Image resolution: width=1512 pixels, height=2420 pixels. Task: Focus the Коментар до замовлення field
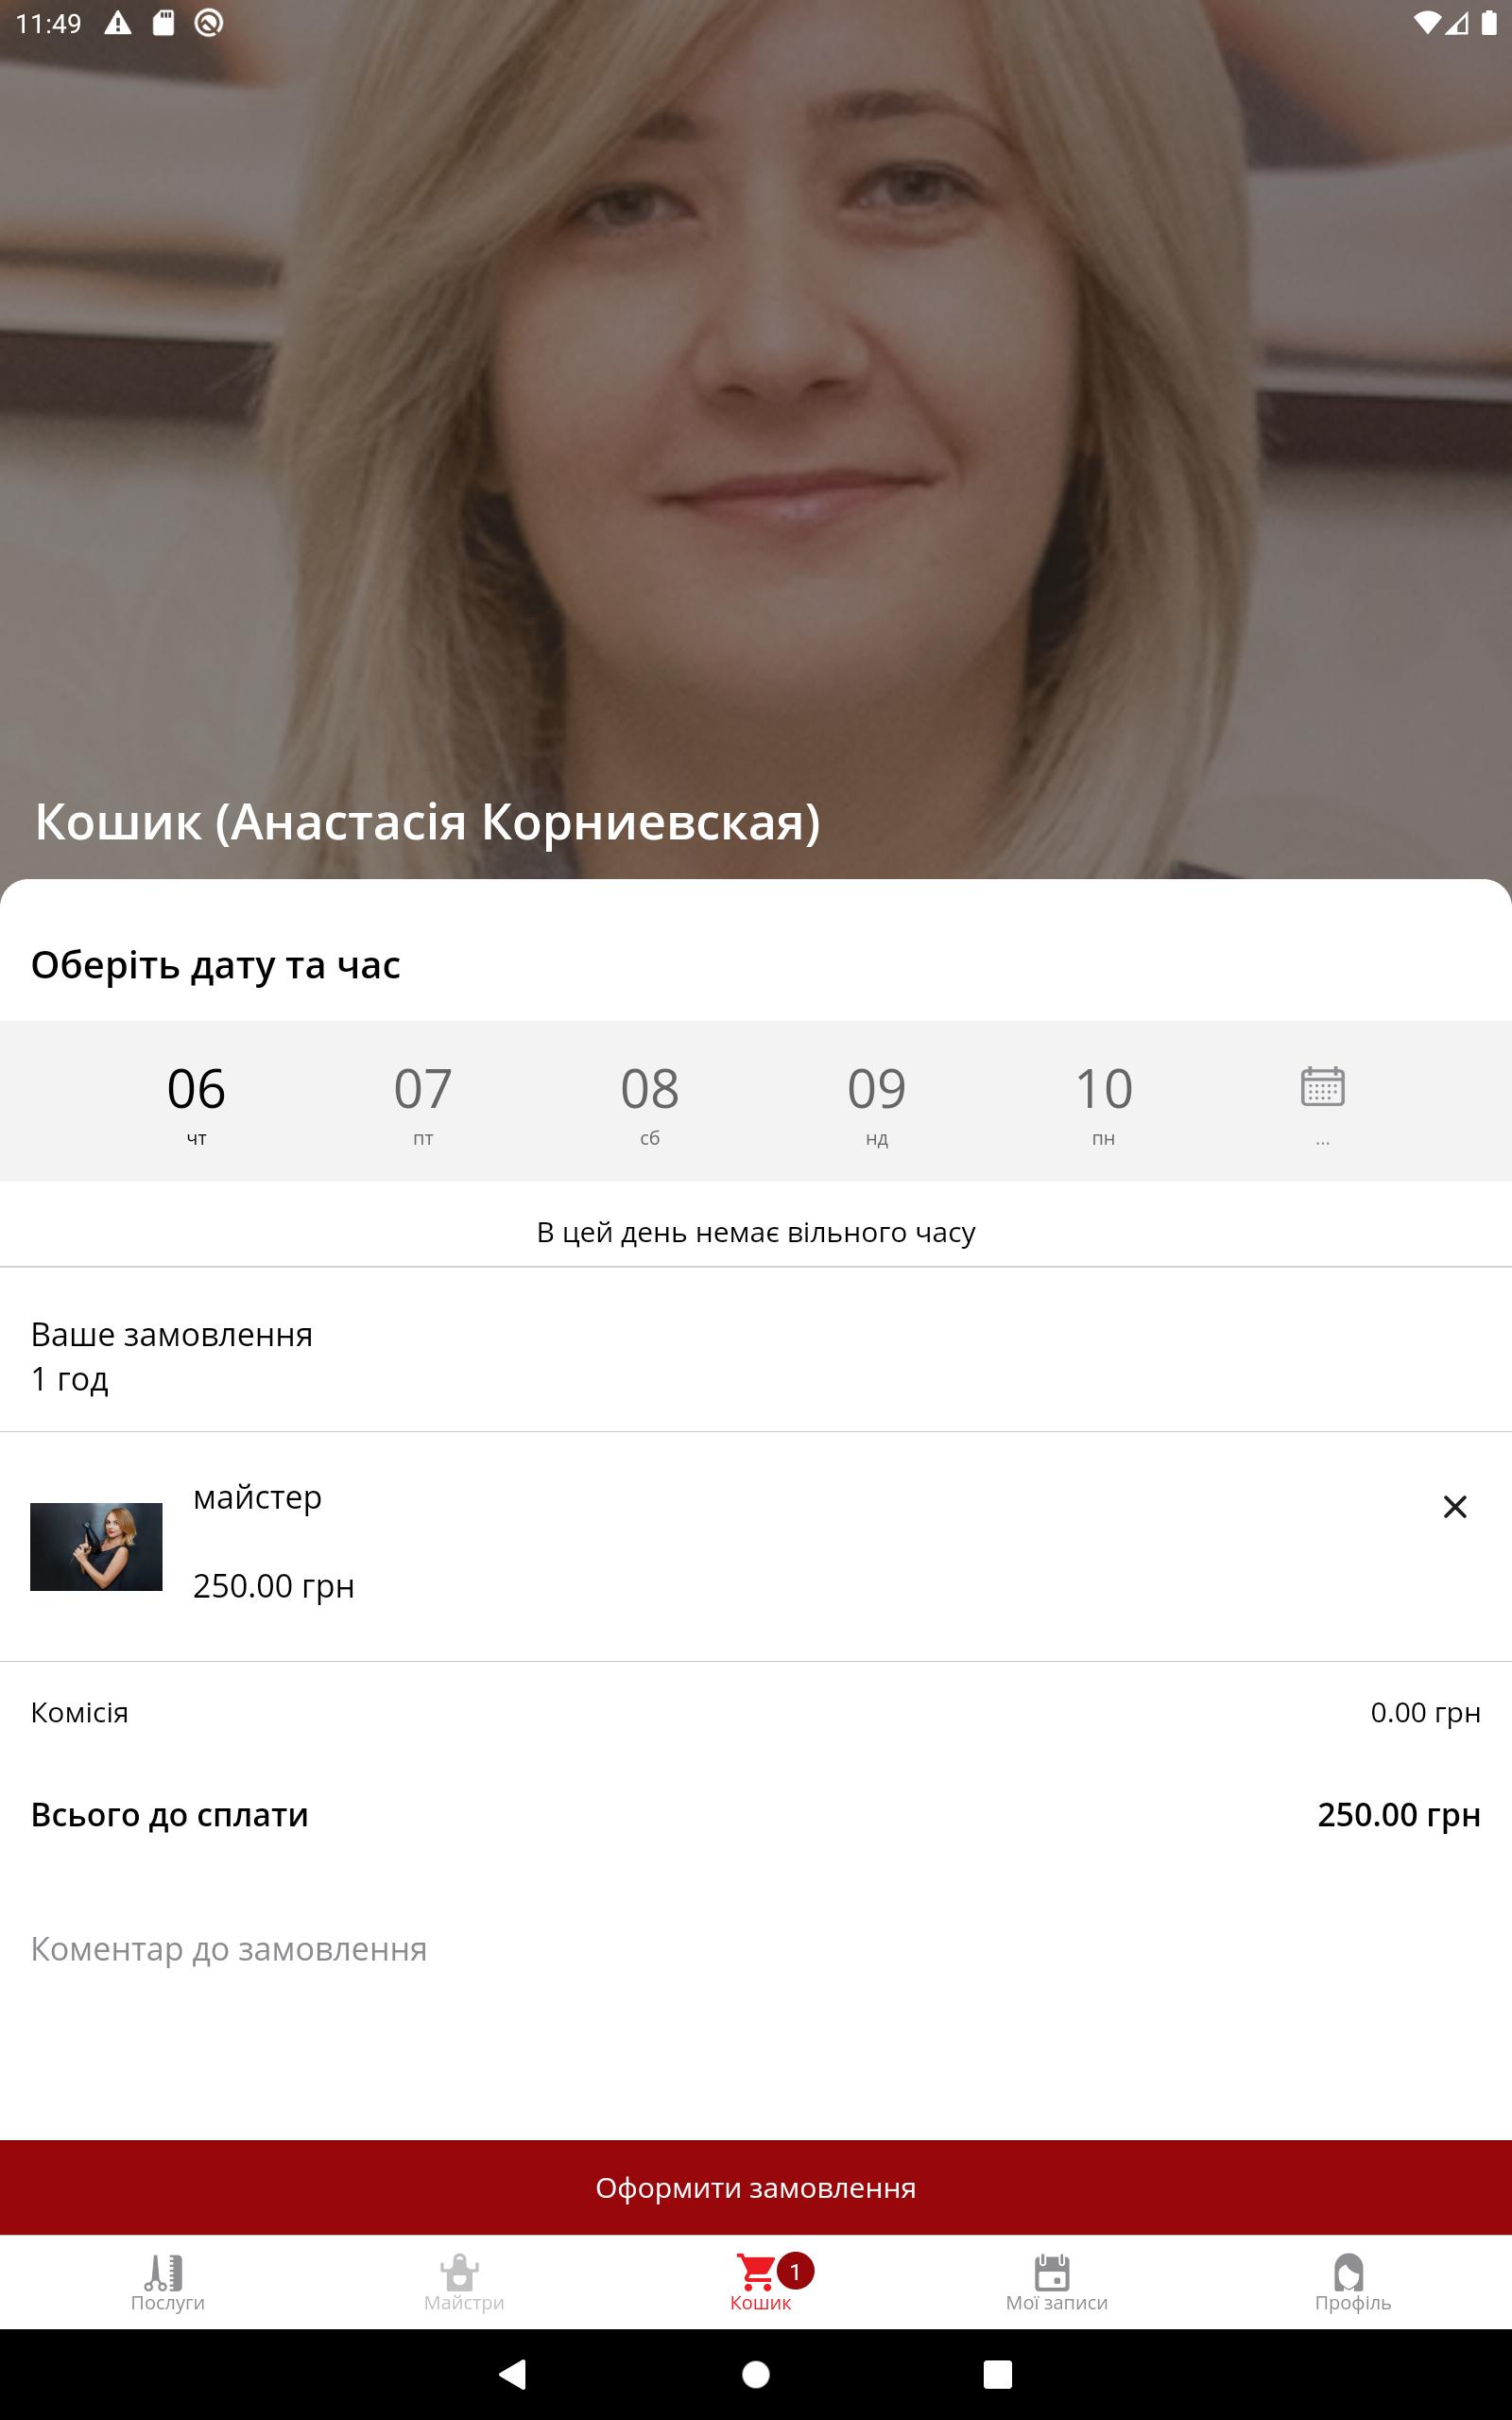(x=756, y=1949)
